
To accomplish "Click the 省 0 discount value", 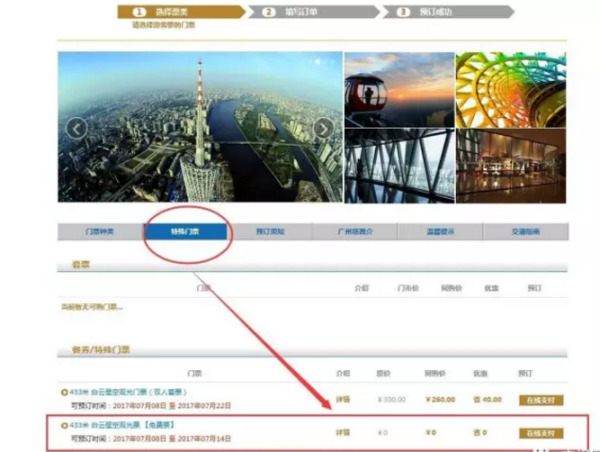I will click(x=480, y=432).
